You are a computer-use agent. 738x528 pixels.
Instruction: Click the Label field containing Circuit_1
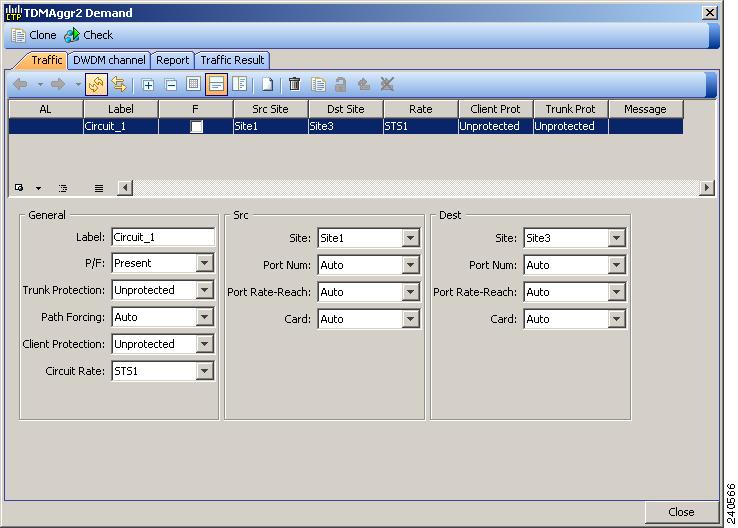[x=163, y=237]
